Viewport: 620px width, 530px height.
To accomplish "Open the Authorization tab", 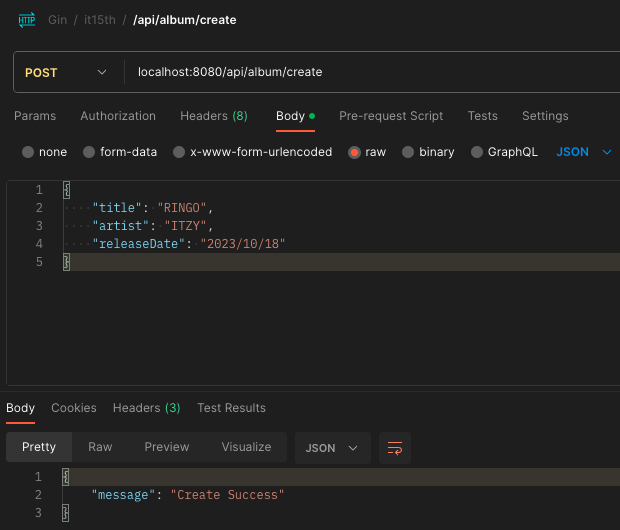I will click(118, 116).
